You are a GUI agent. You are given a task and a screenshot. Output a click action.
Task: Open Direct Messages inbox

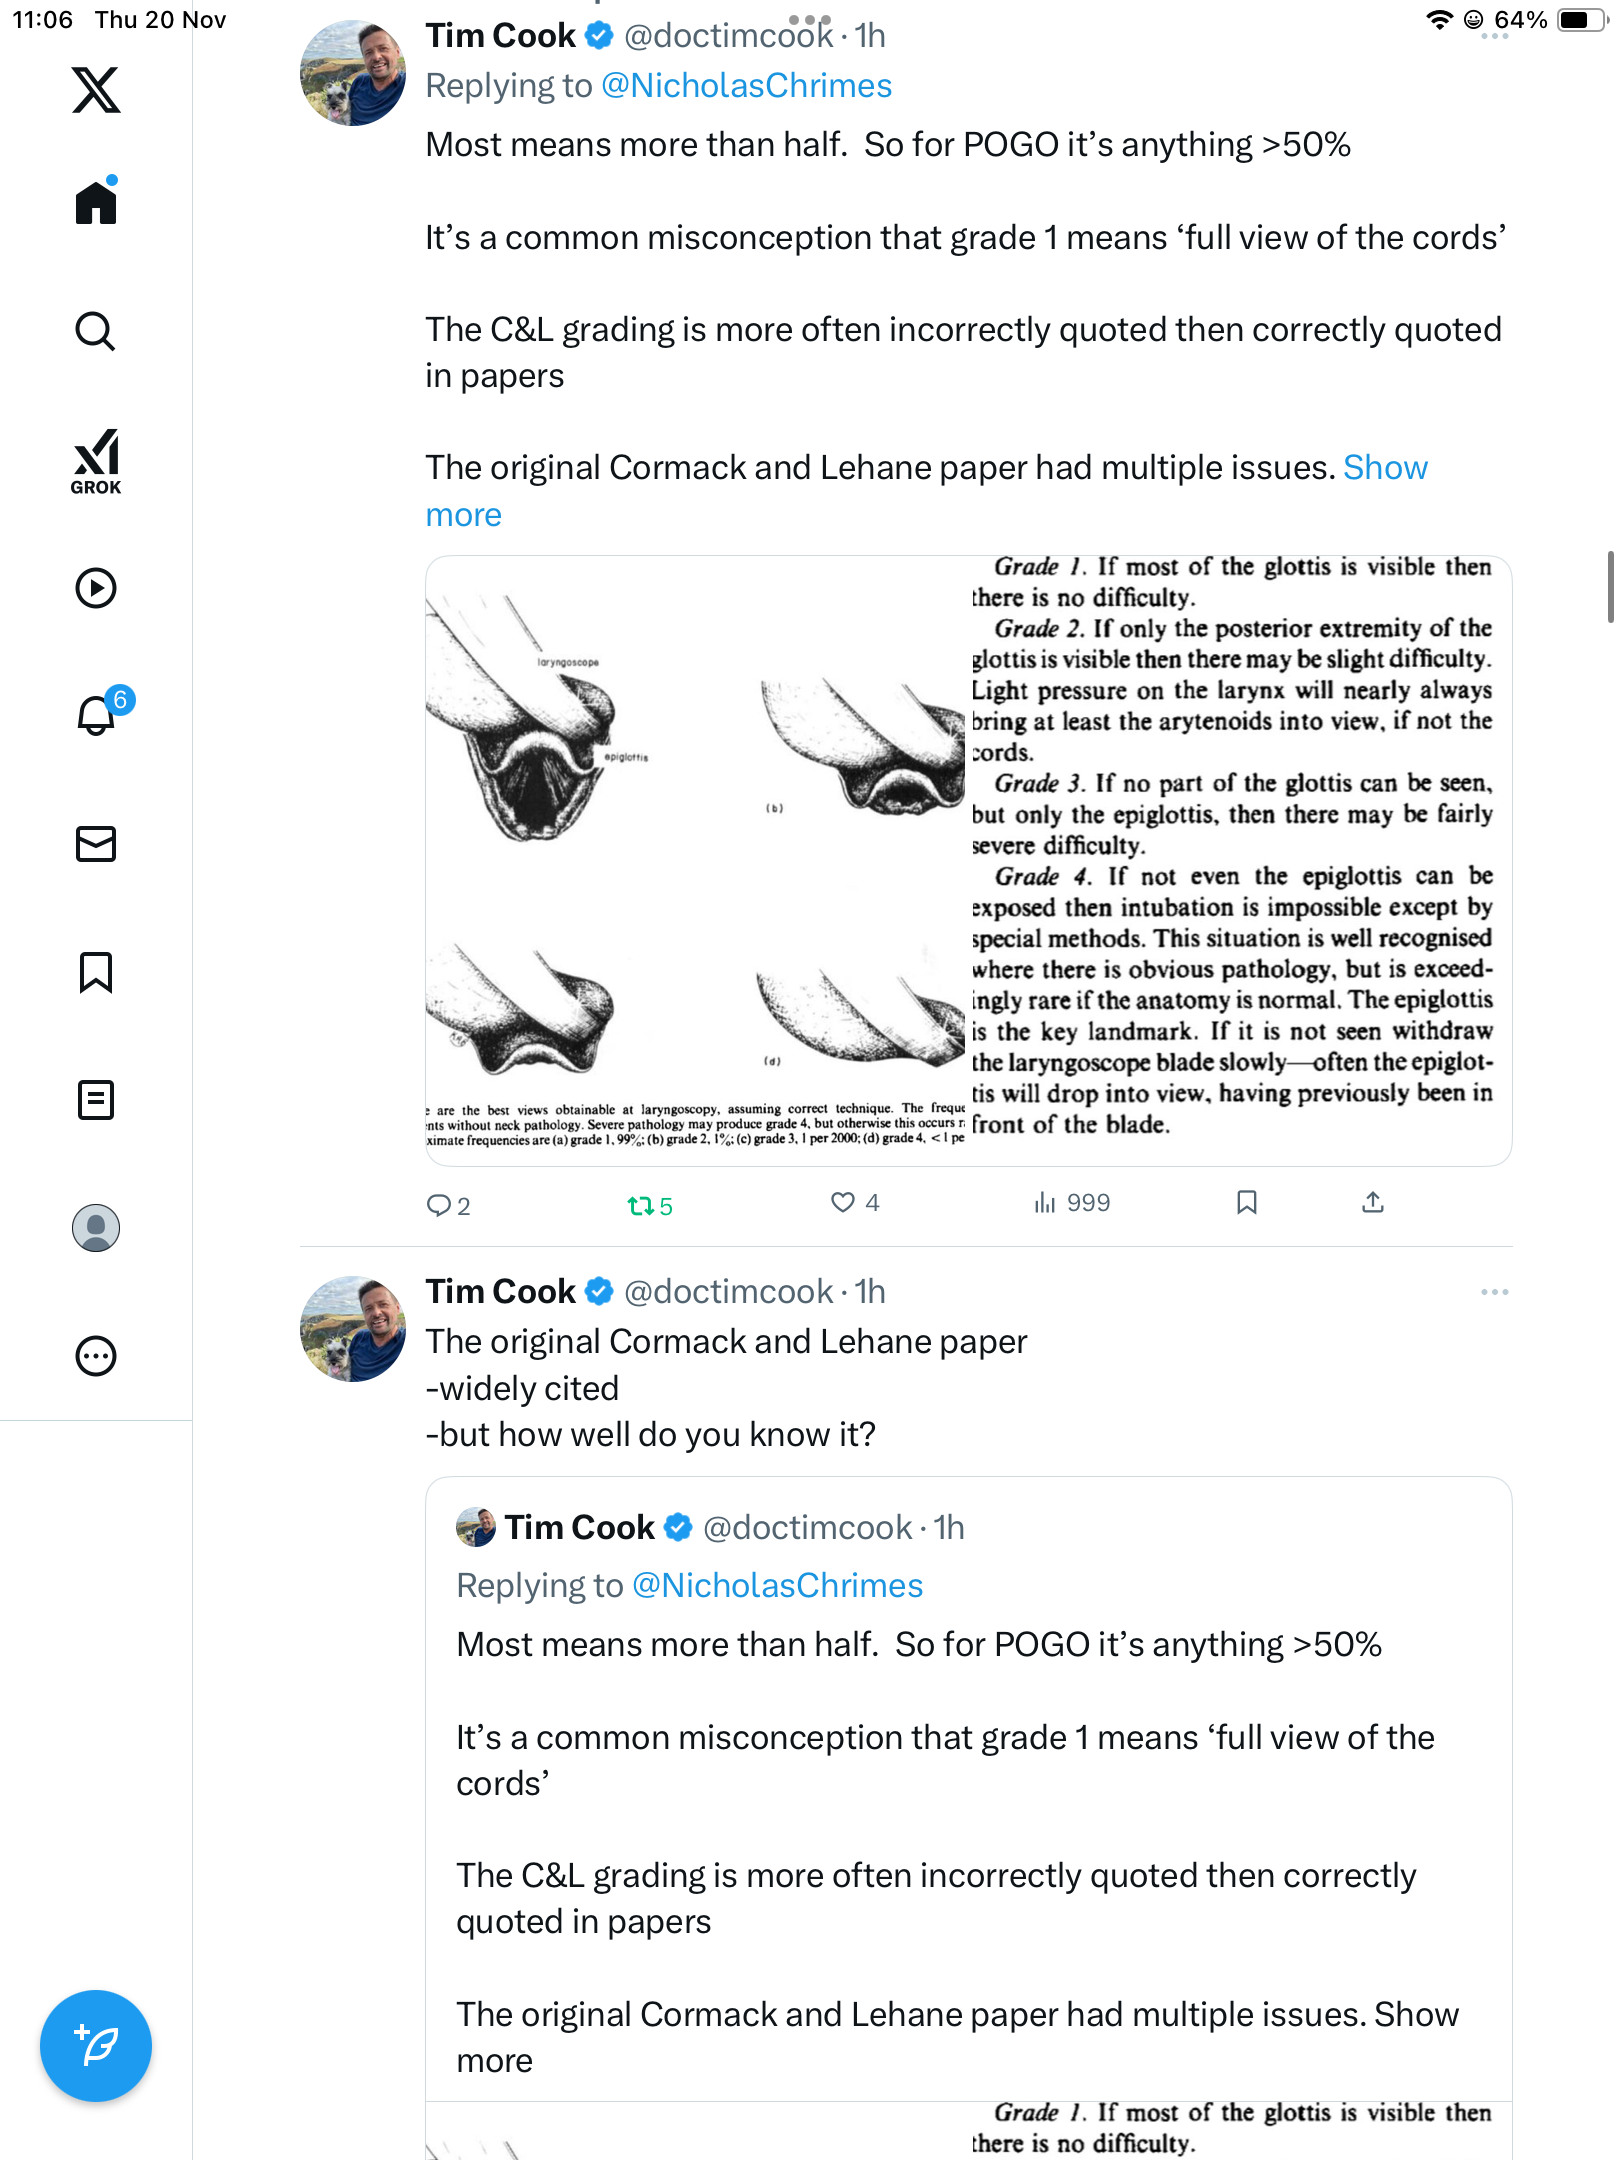[96, 844]
